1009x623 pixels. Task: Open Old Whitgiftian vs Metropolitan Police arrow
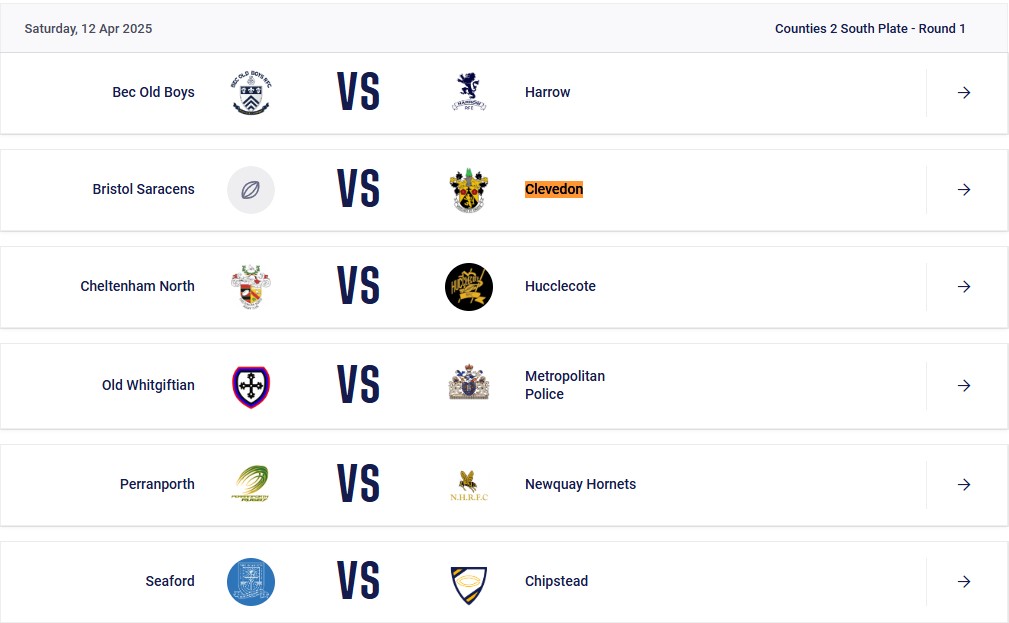(964, 385)
